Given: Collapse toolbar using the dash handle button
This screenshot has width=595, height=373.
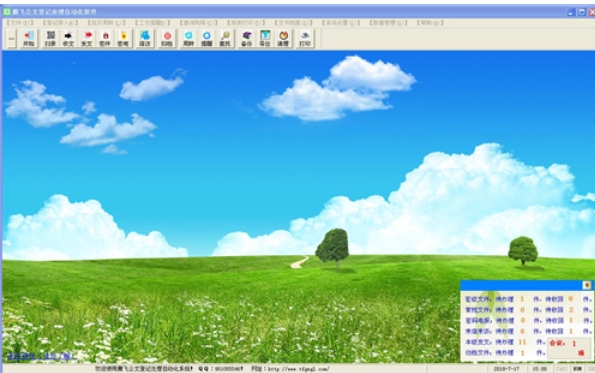Looking at the screenshot, I should (x=11, y=39).
